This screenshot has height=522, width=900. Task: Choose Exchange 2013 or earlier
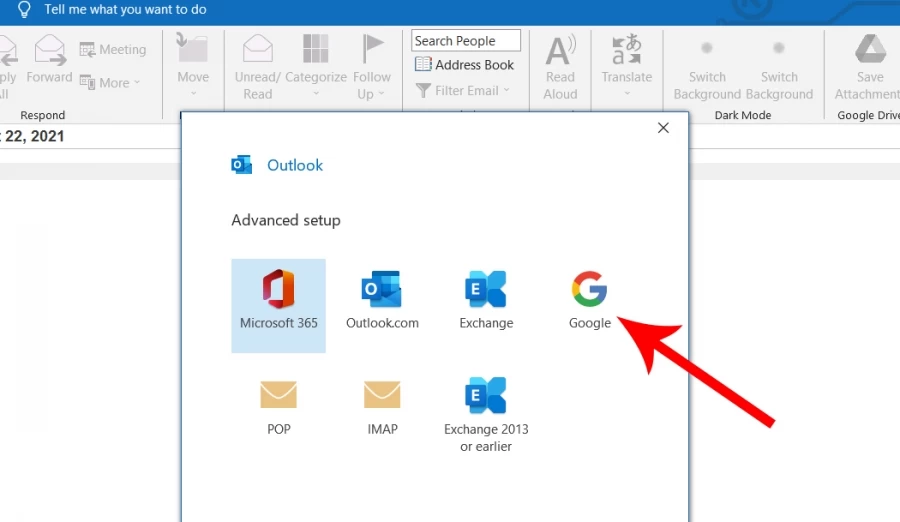pyautogui.click(x=486, y=415)
